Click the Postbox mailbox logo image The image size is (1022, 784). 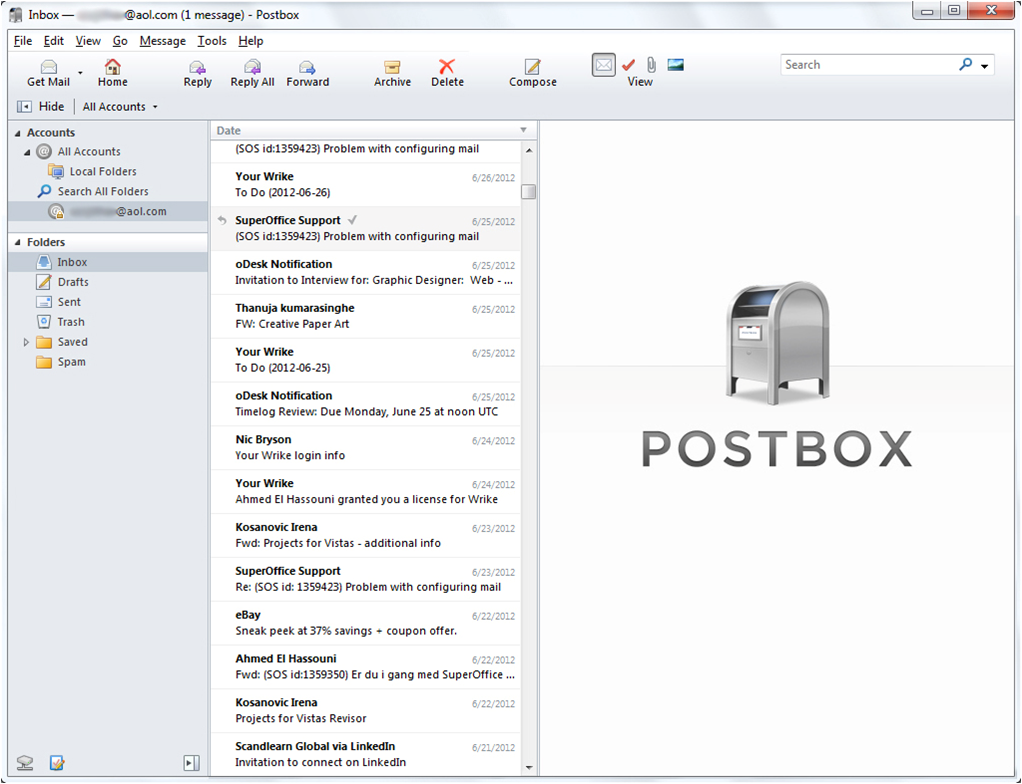click(778, 344)
